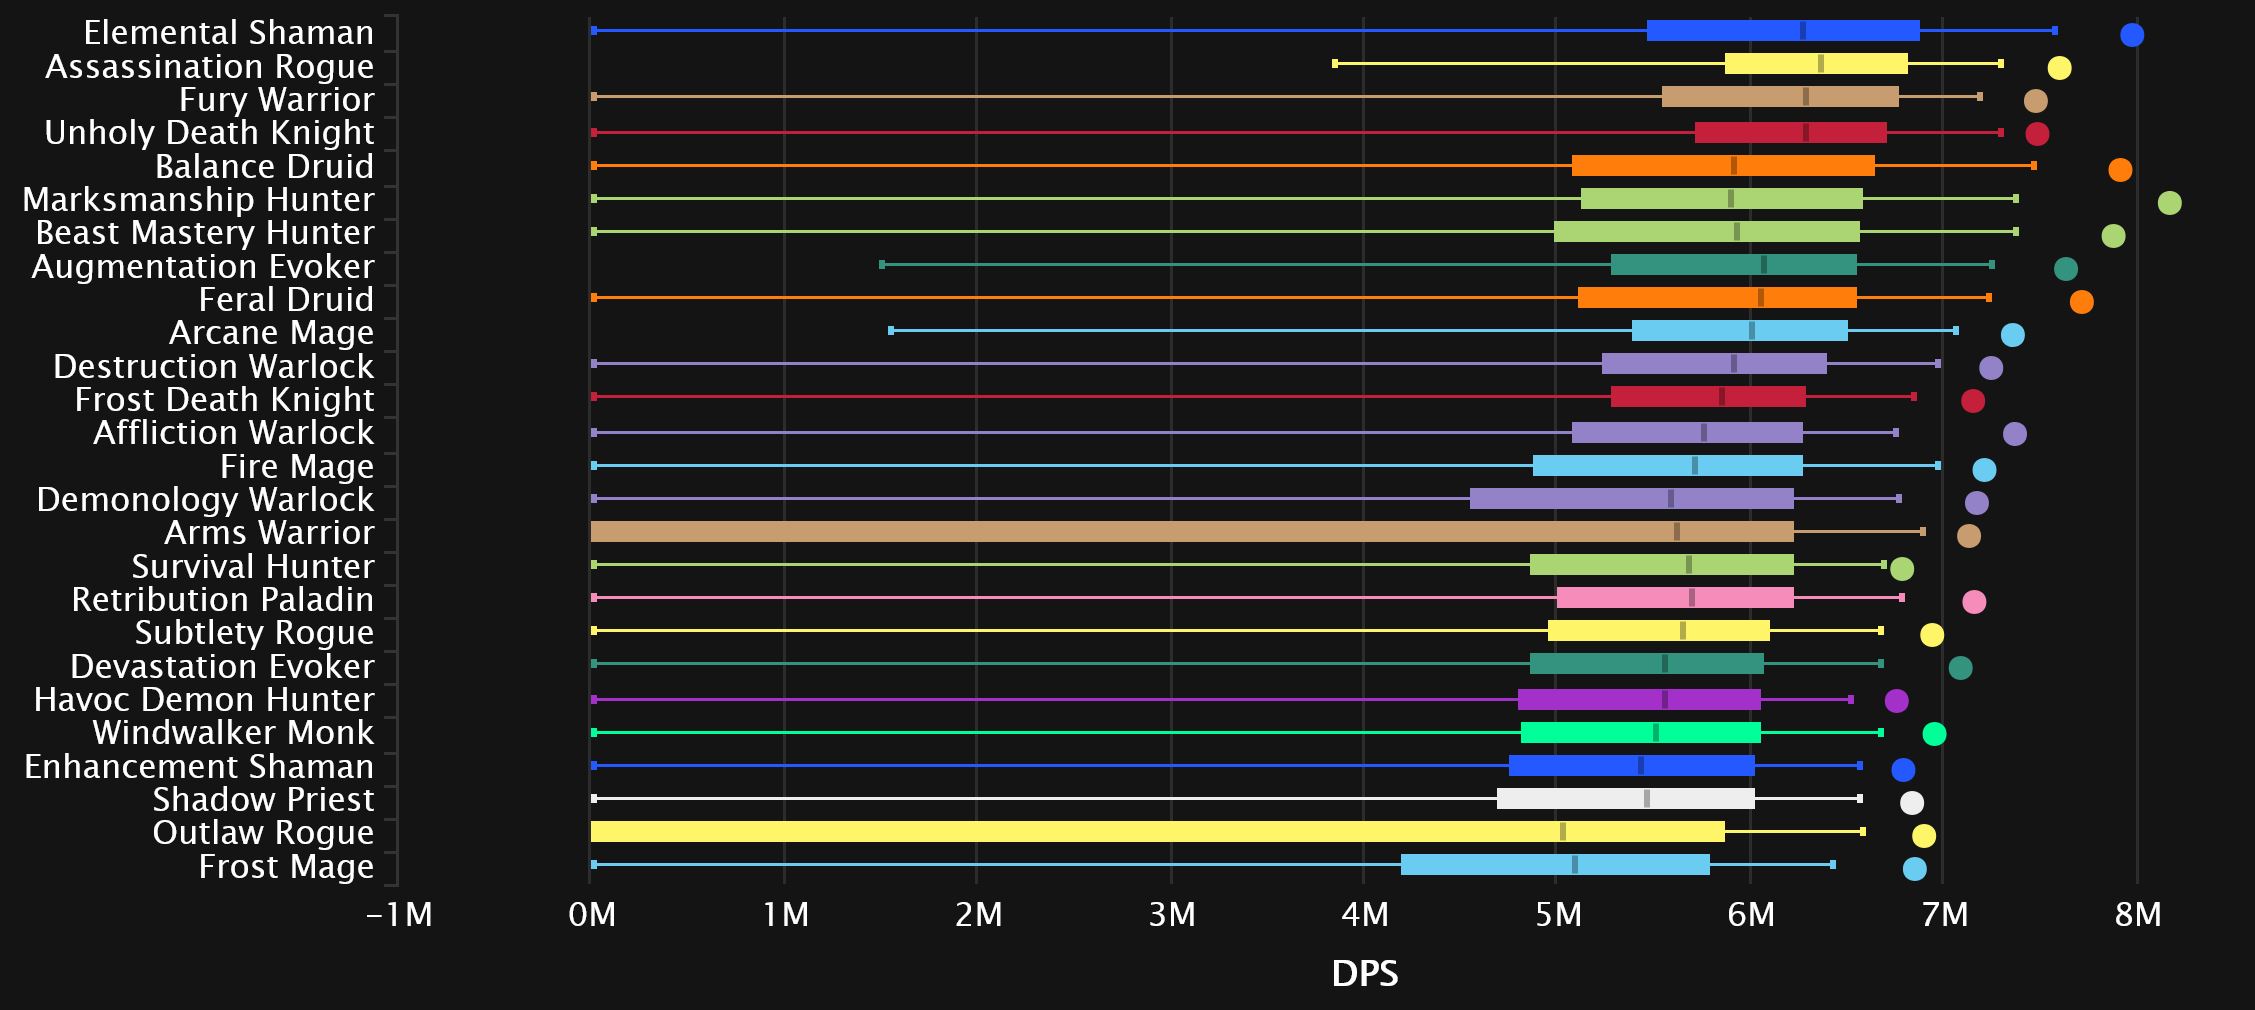
Task: Click the Elemental Shaman blue outlier dot
Action: [2131, 35]
